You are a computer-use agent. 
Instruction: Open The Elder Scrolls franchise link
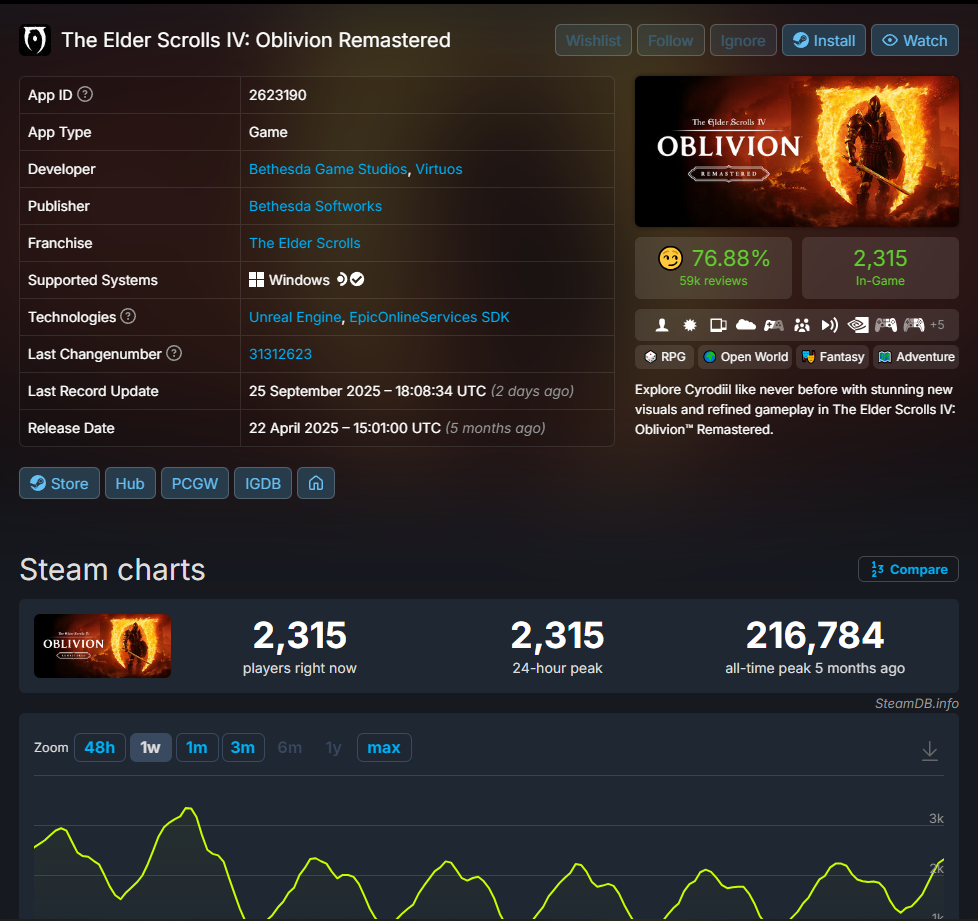[304, 243]
